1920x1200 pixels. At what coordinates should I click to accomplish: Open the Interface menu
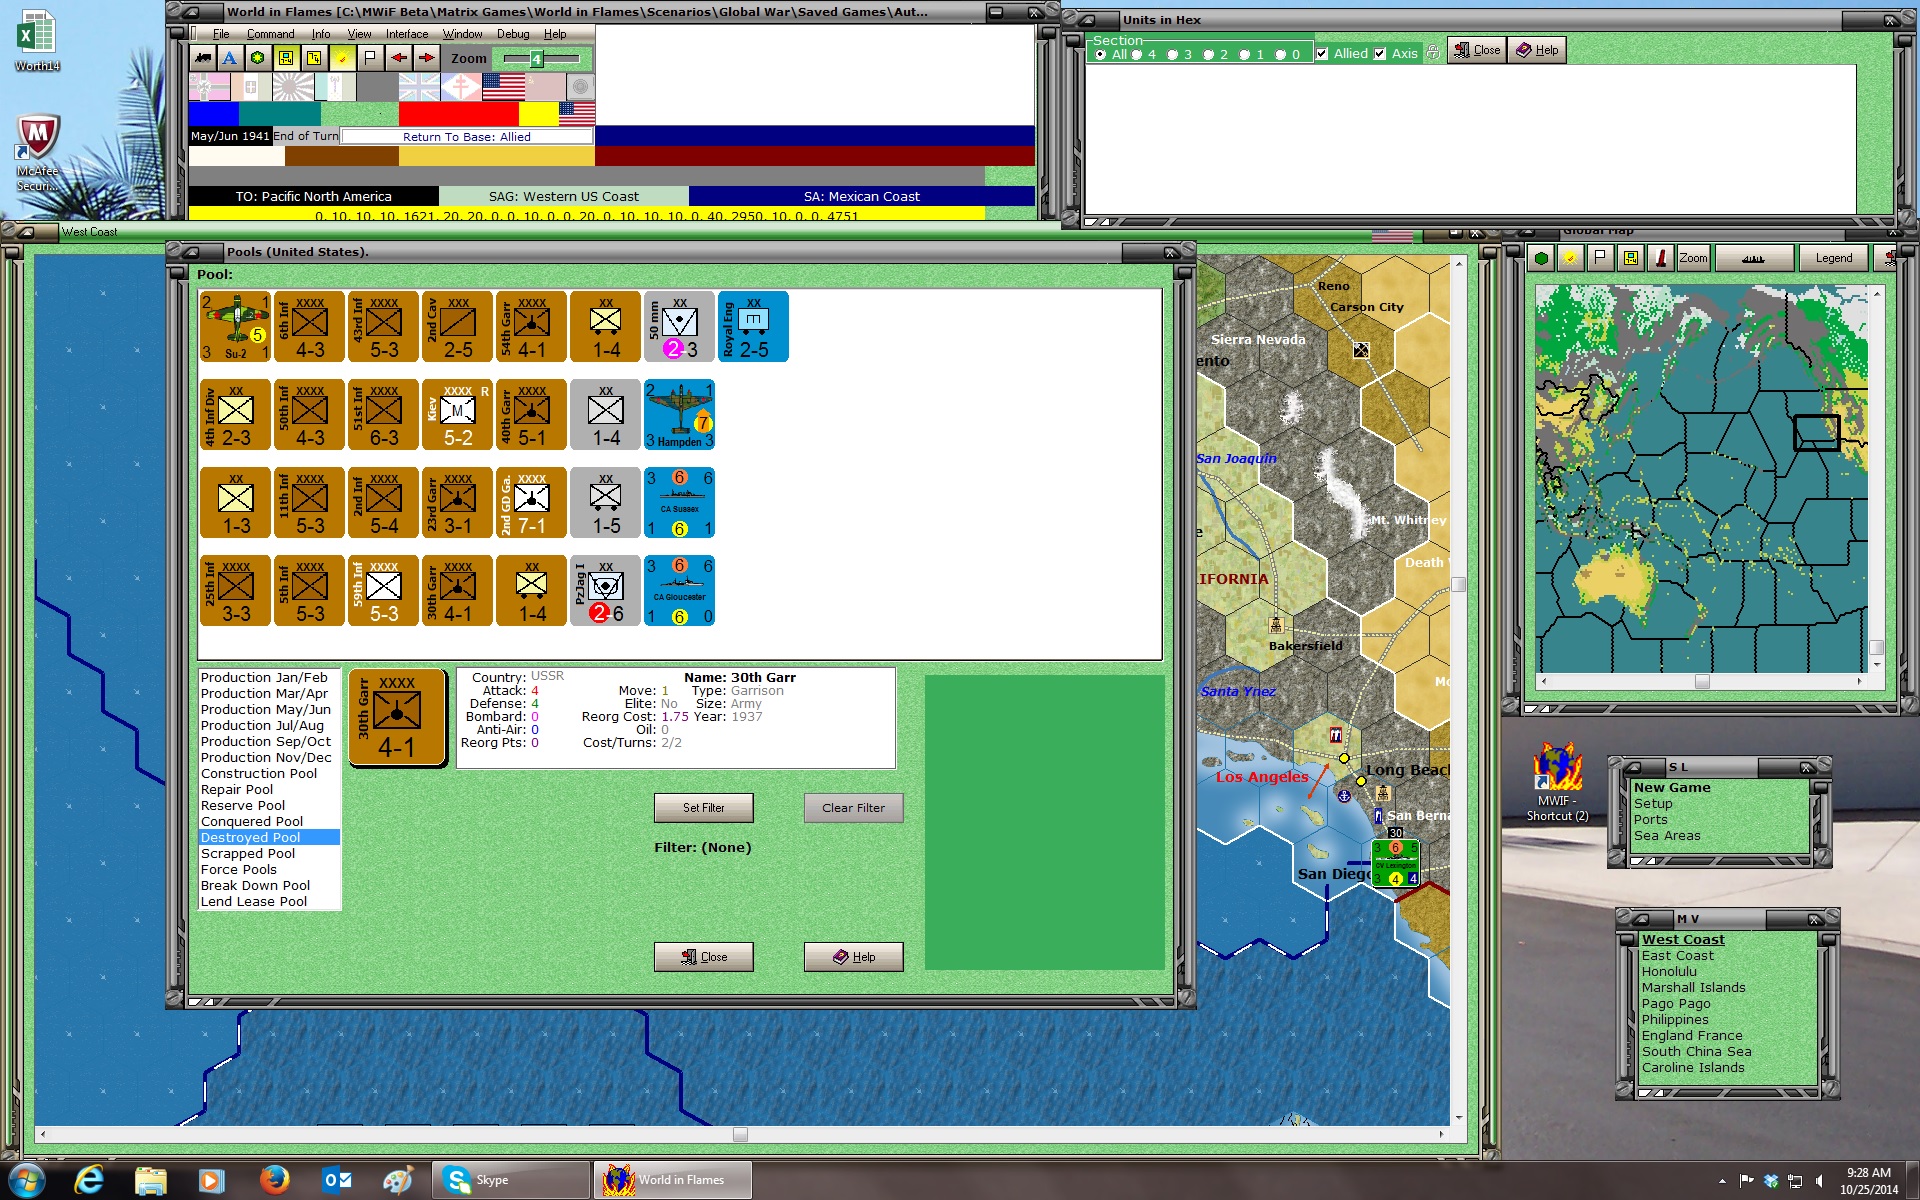pyautogui.click(x=407, y=34)
